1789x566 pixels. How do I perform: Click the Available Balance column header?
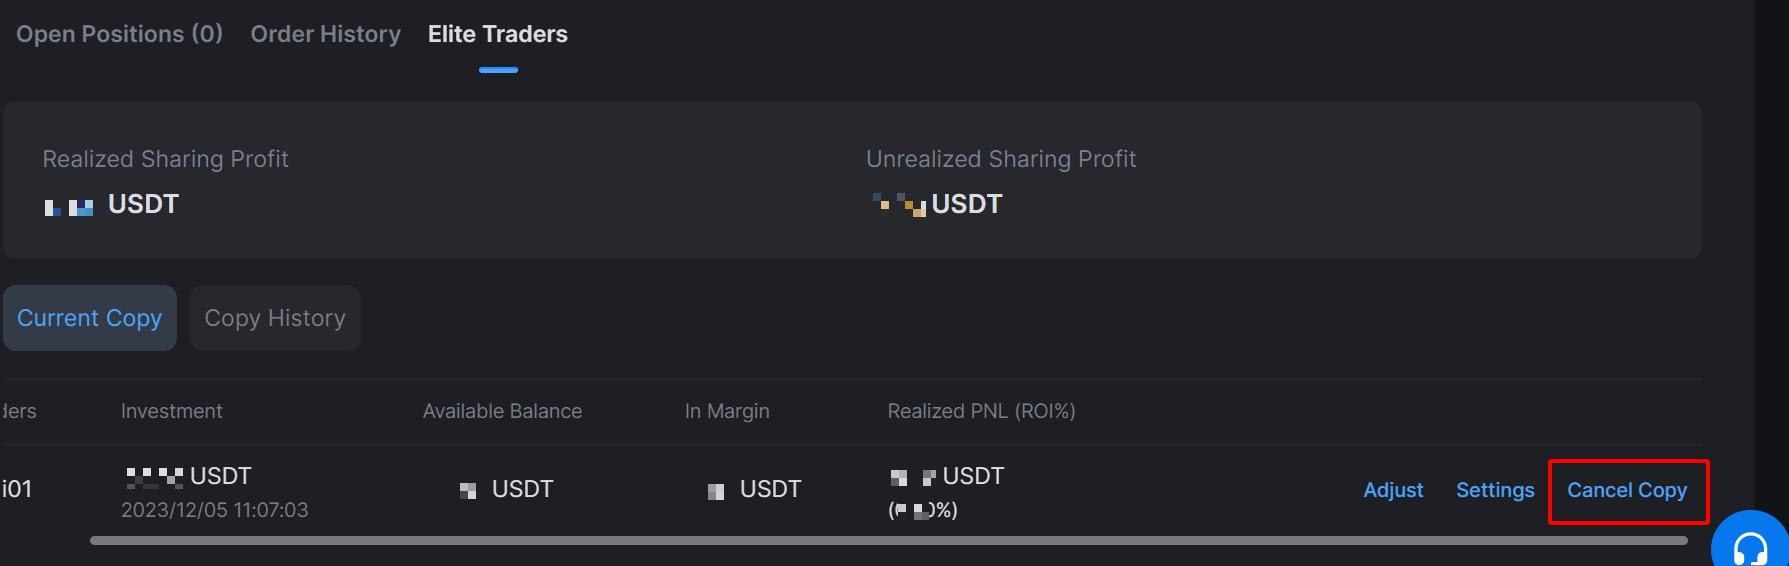502,411
